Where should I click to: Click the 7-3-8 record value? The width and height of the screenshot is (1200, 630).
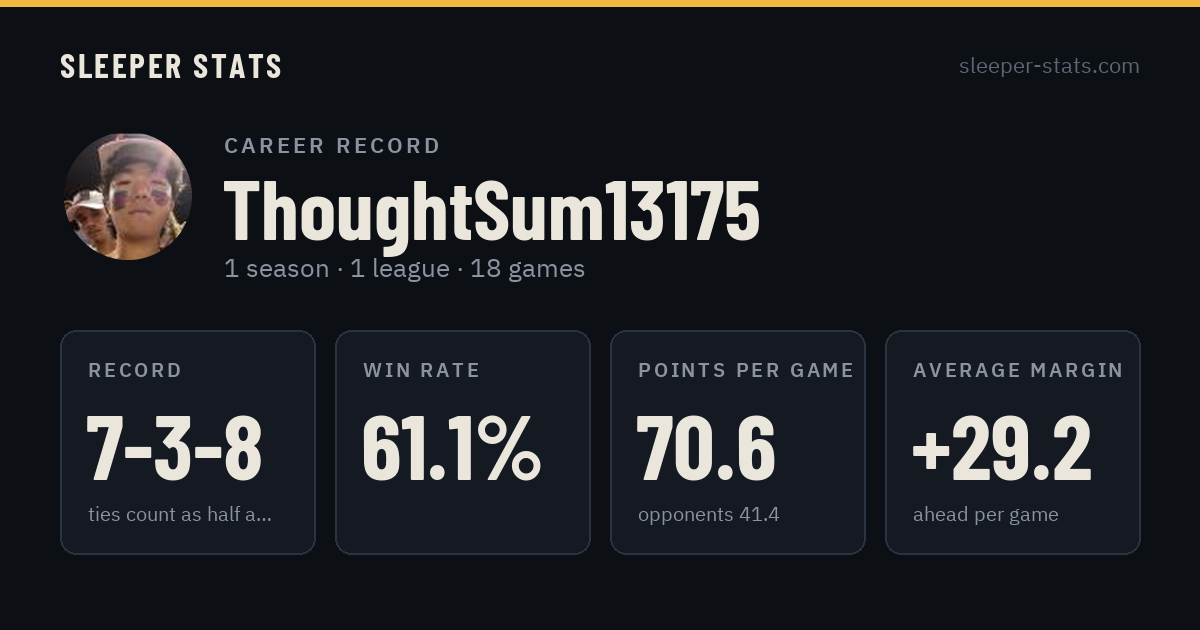pyautogui.click(x=175, y=447)
